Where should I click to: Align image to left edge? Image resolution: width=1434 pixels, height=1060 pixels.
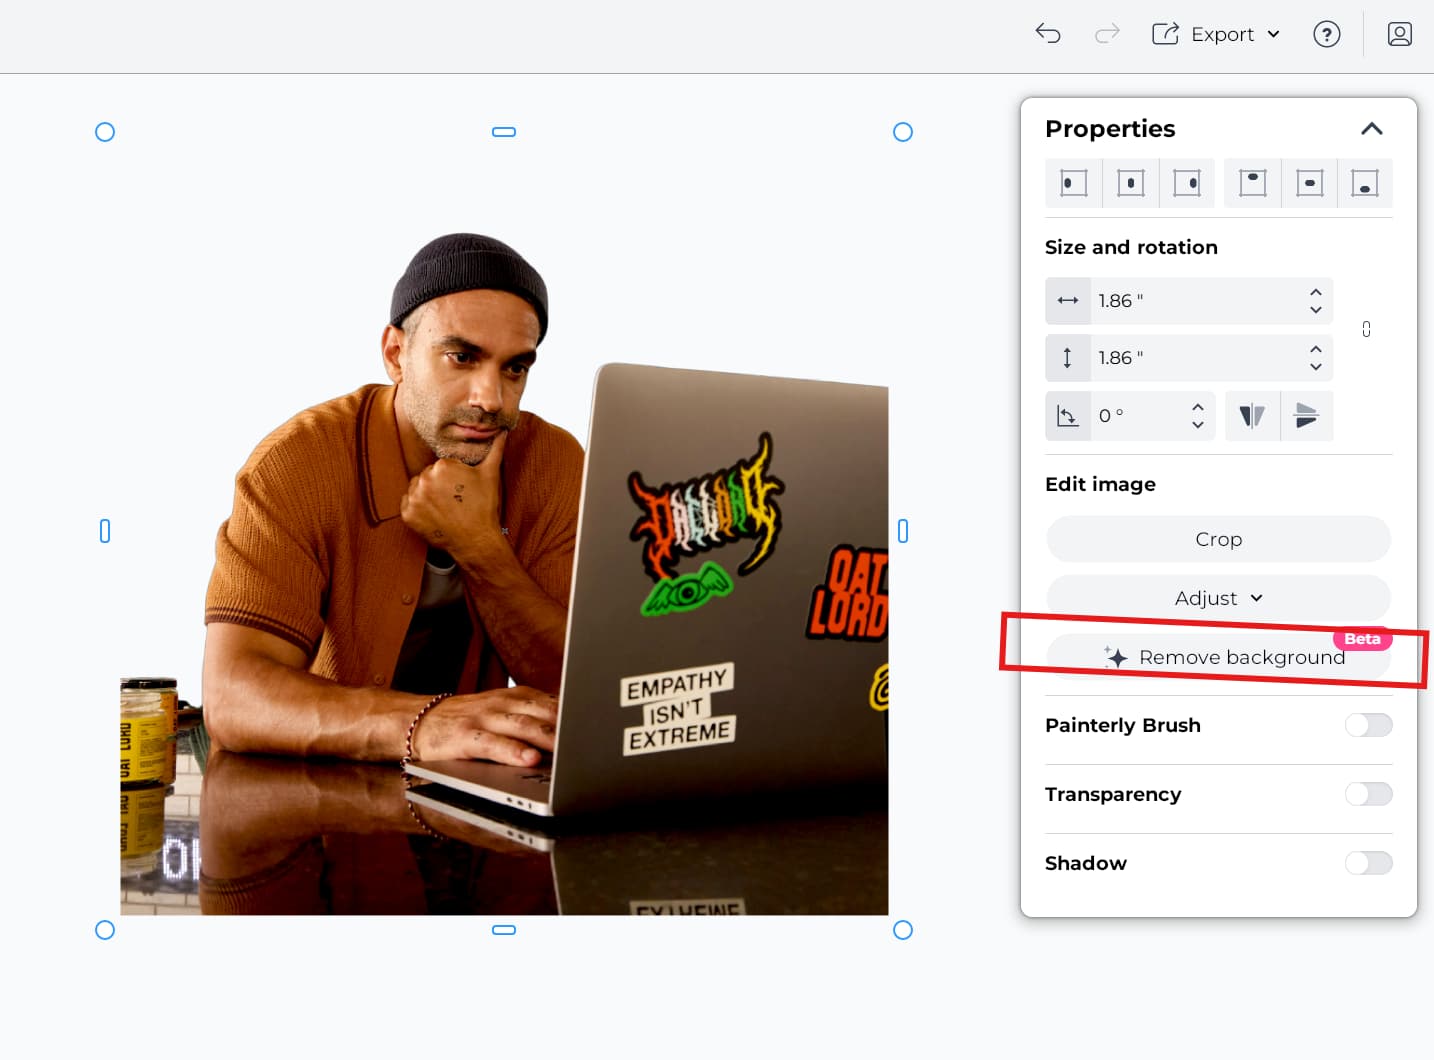[1073, 183]
